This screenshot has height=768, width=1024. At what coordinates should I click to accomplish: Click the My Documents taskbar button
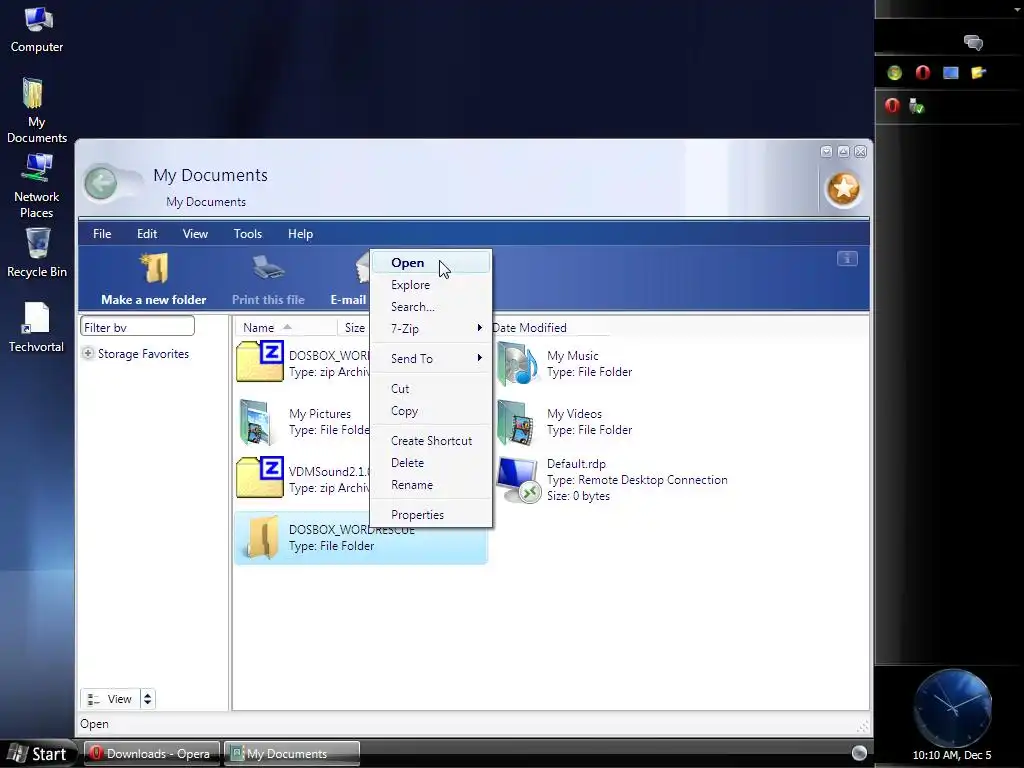292,754
